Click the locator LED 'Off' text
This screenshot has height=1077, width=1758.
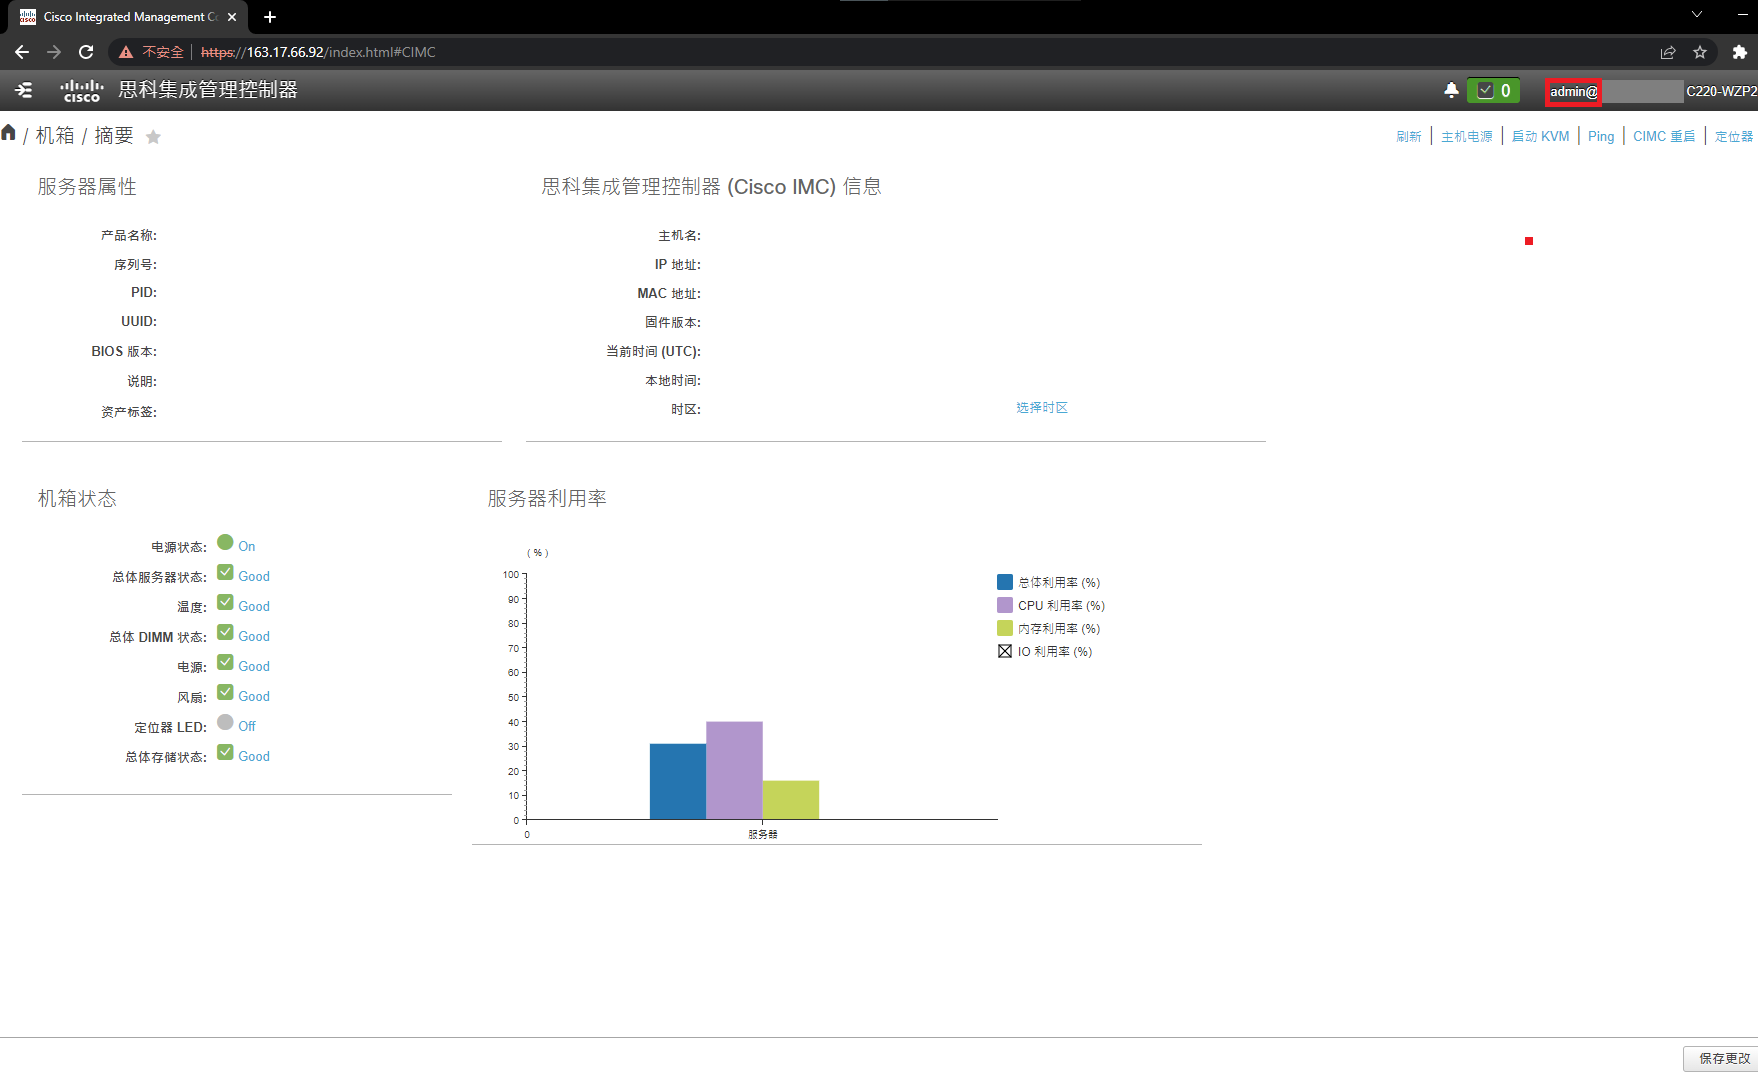pyautogui.click(x=247, y=727)
